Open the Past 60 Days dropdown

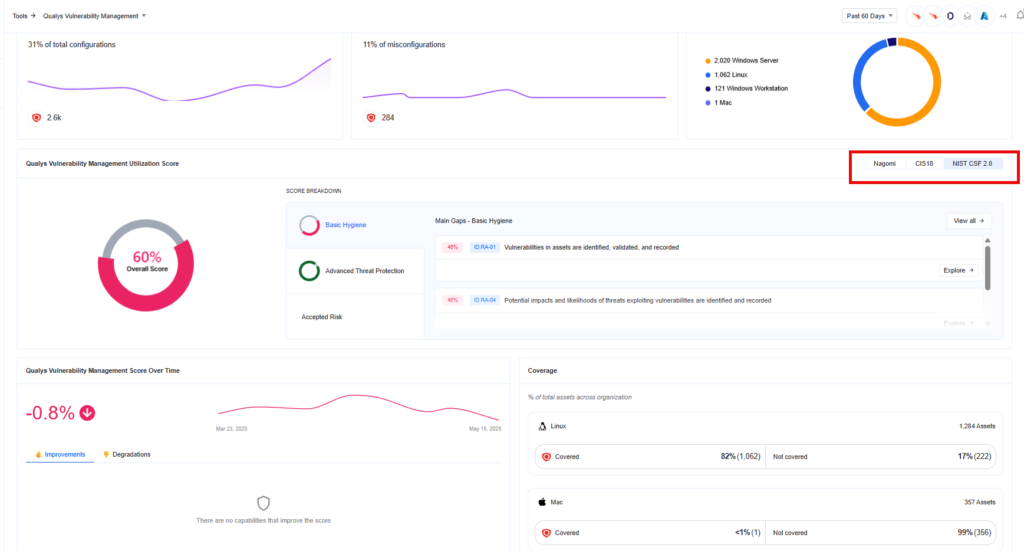coord(869,16)
